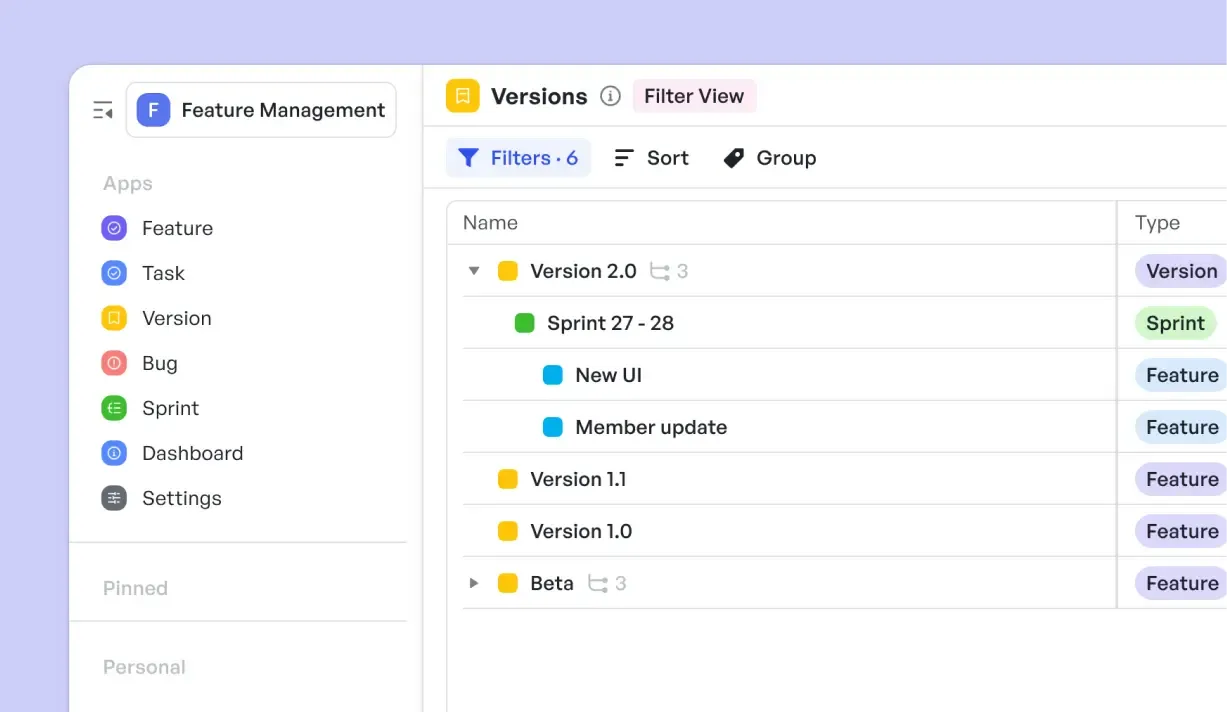The width and height of the screenshot is (1227, 712).
Task: Click the green square beside Sprint 27 - 28
Action: [x=525, y=323]
